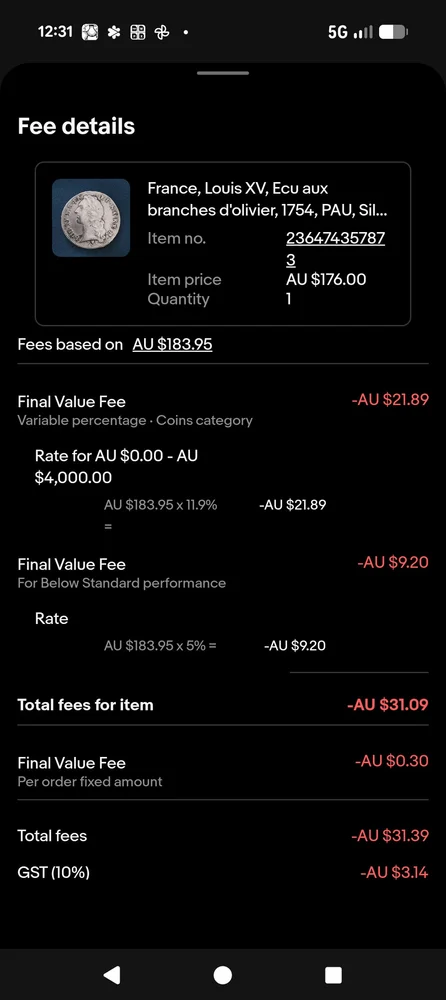Tap the GST (10%) row
The image size is (446, 1000).
[x=223, y=872]
